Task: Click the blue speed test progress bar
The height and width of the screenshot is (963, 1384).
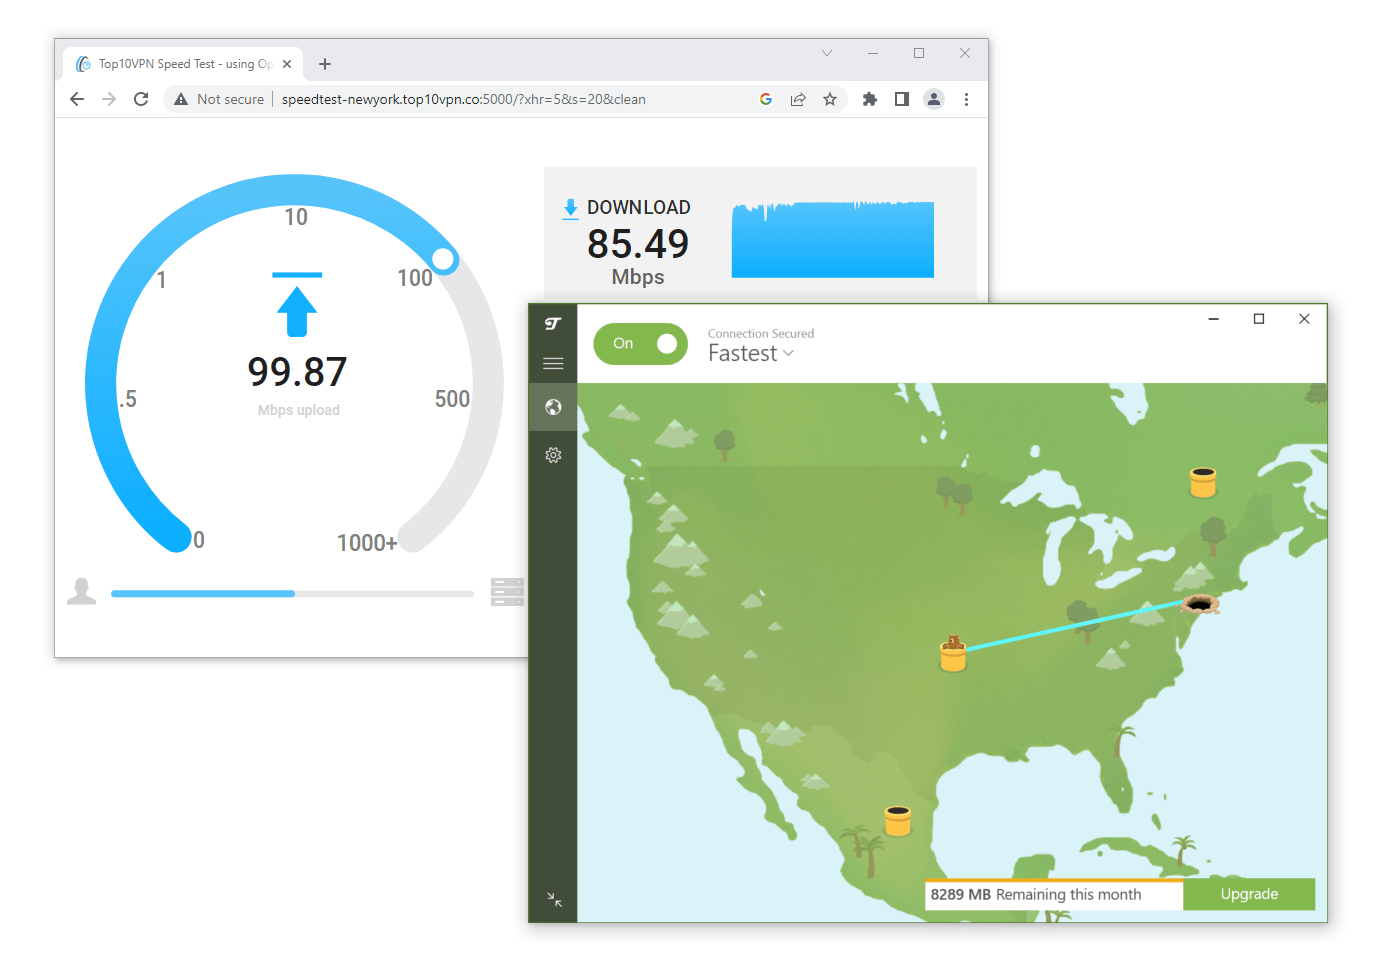Action: coord(200,593)
